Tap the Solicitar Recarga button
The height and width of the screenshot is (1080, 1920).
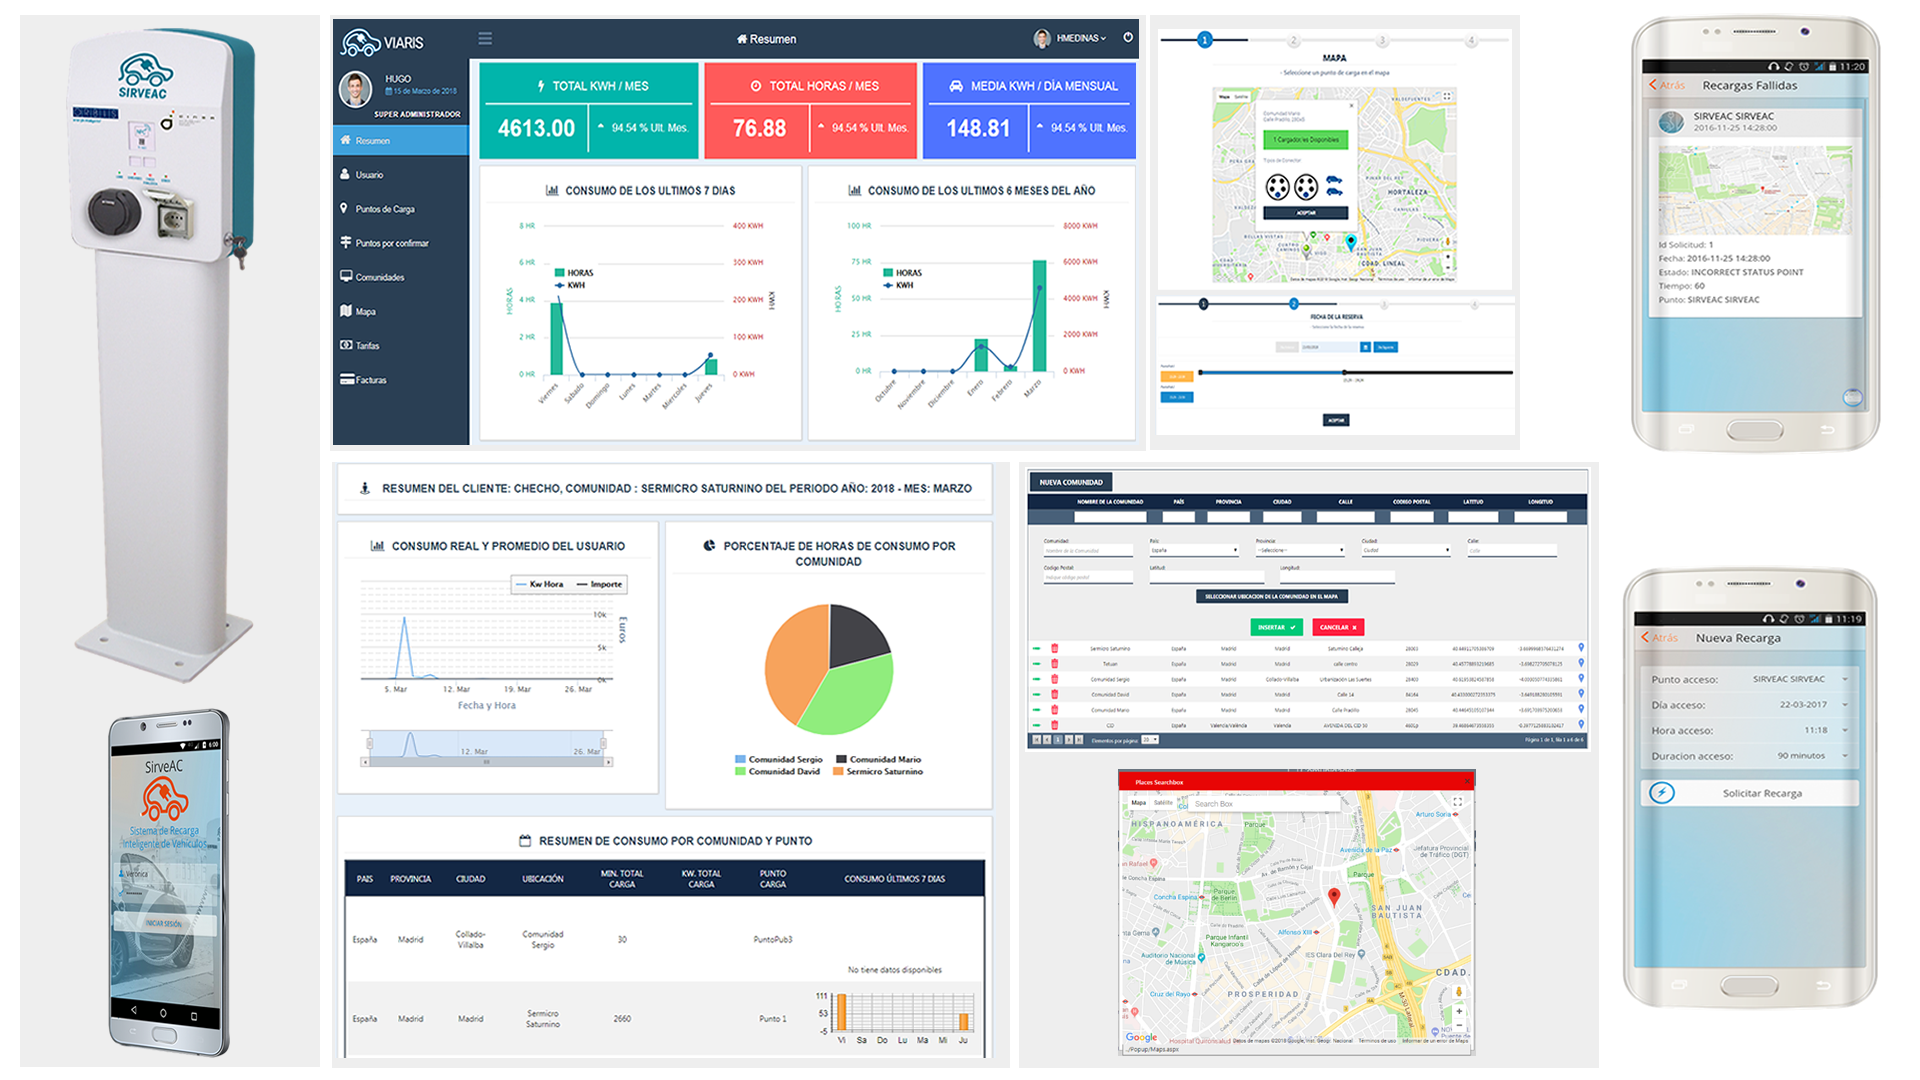click(x=1760, y=793)
